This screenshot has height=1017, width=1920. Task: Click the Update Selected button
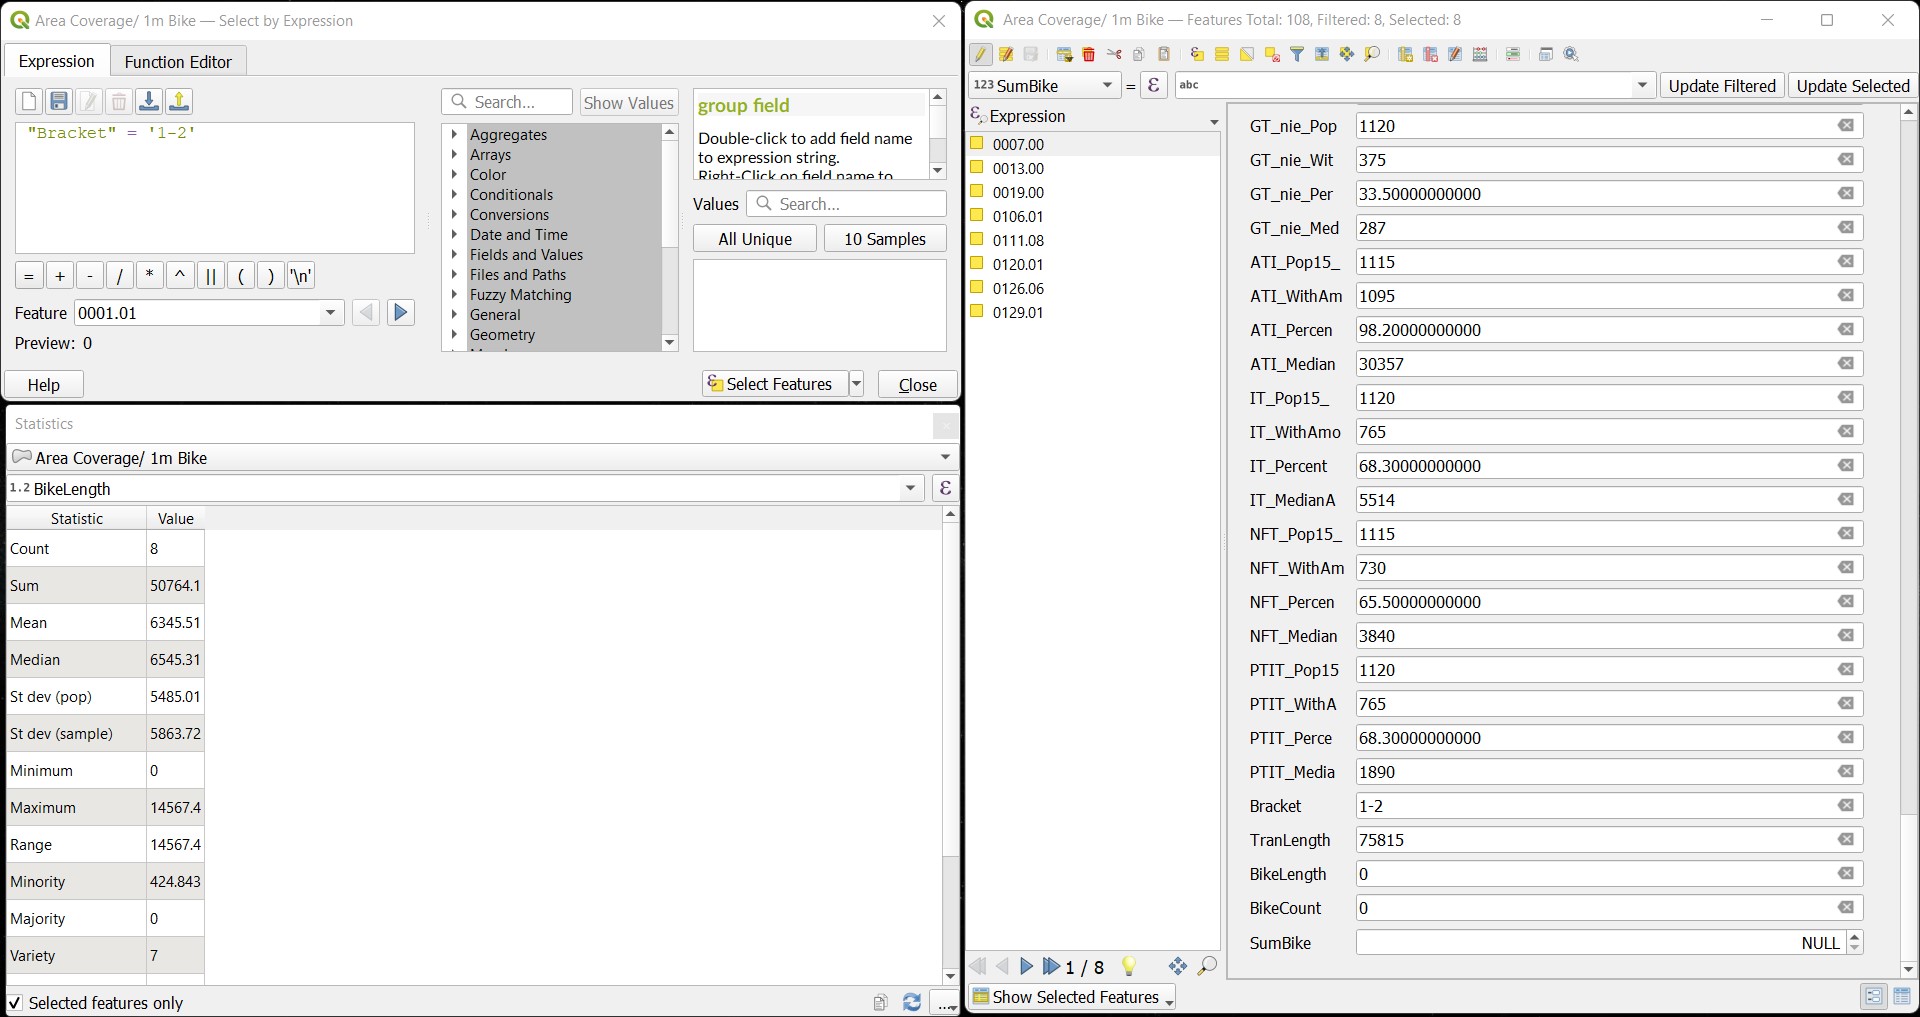[x=1852, y=86]
